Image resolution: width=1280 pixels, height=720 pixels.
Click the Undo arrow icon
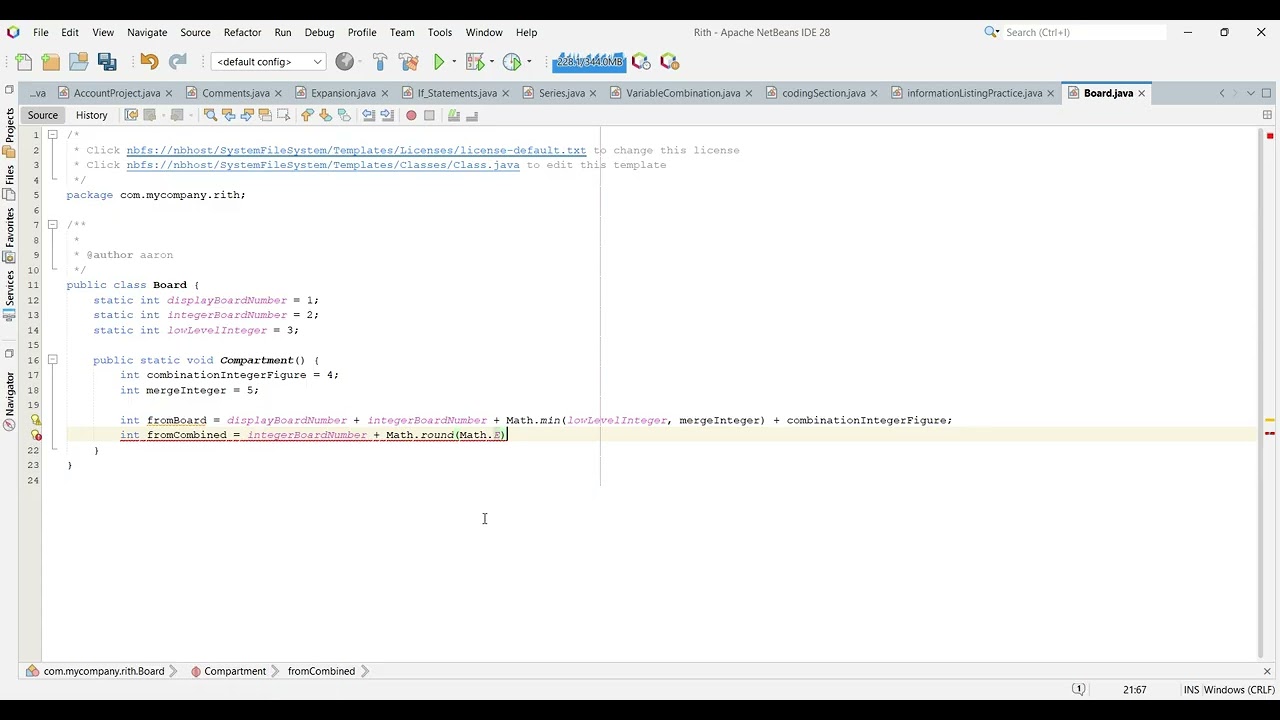(x=149, y=62)
